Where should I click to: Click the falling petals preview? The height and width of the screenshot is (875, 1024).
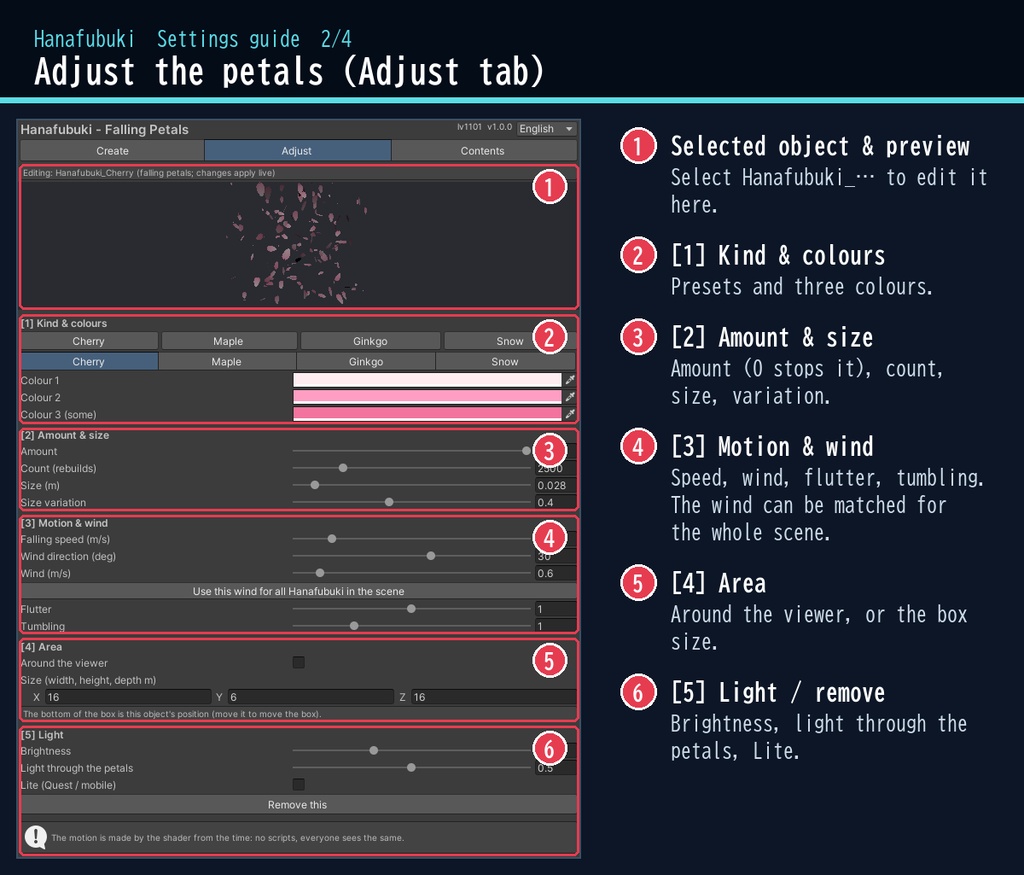click(x=299, y=243)
